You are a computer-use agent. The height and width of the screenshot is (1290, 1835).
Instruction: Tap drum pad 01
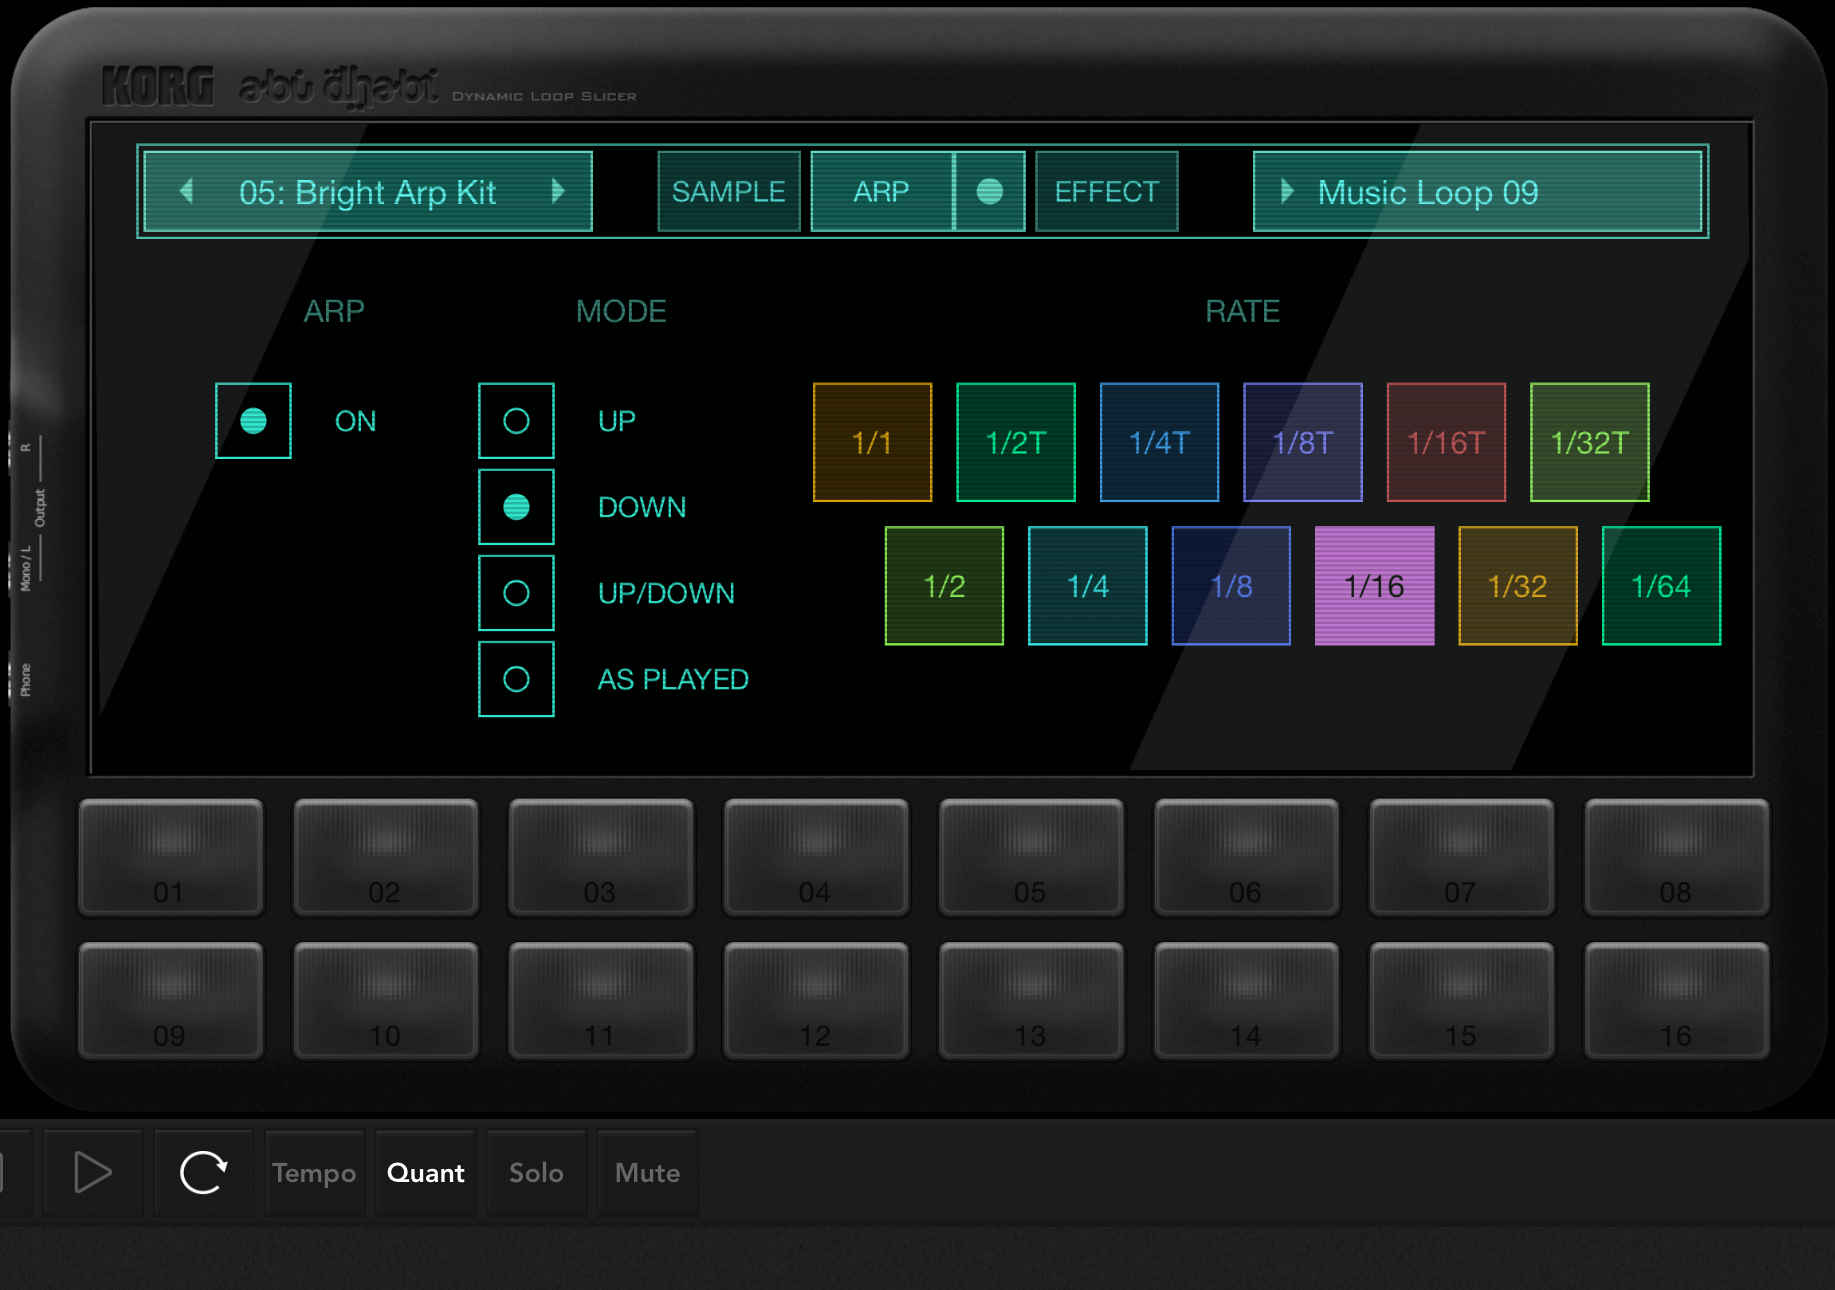(171, 857)
